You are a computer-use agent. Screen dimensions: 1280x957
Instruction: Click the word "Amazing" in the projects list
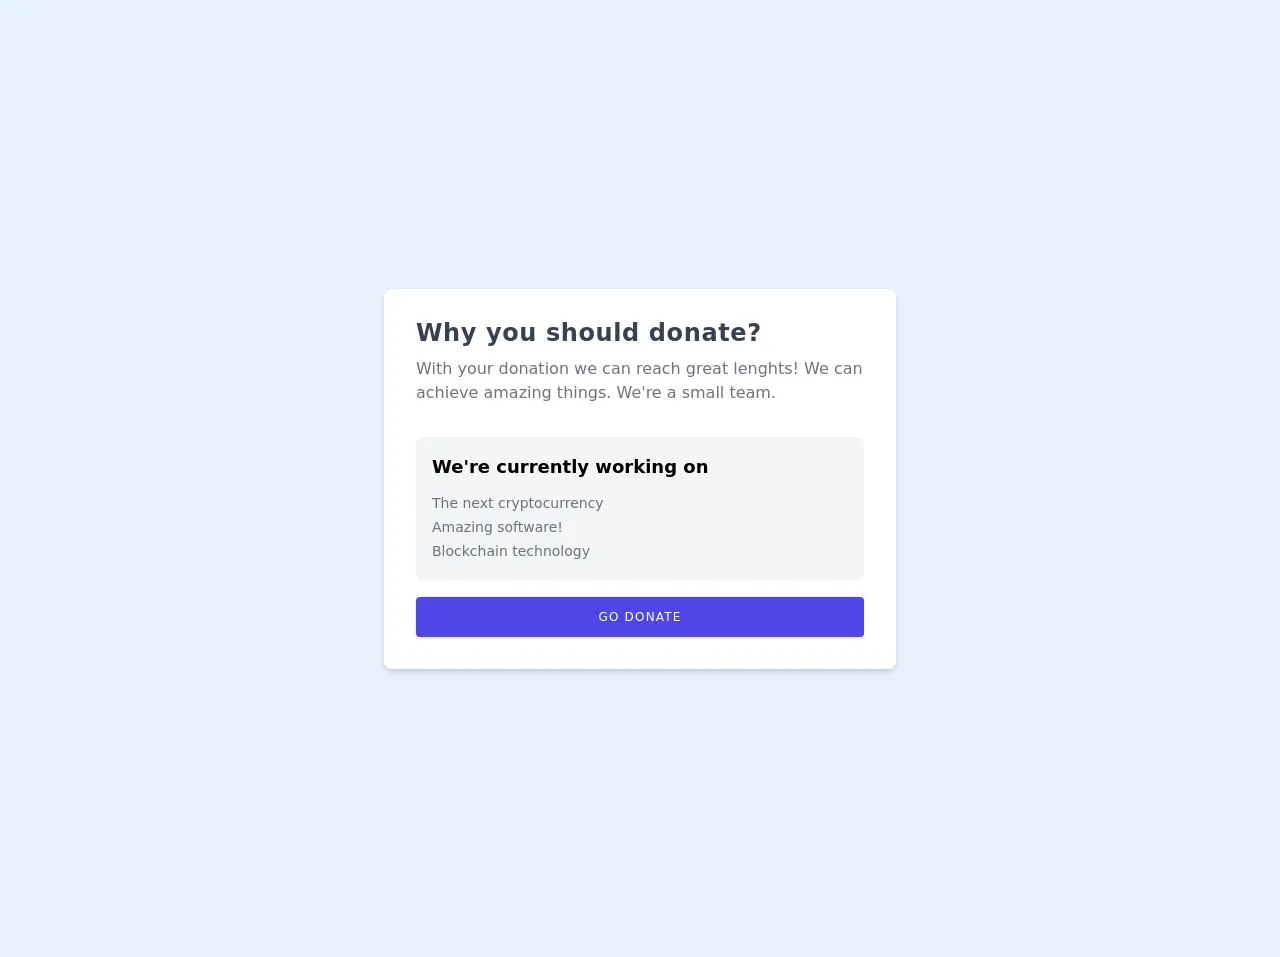click(x=462, y=527)
